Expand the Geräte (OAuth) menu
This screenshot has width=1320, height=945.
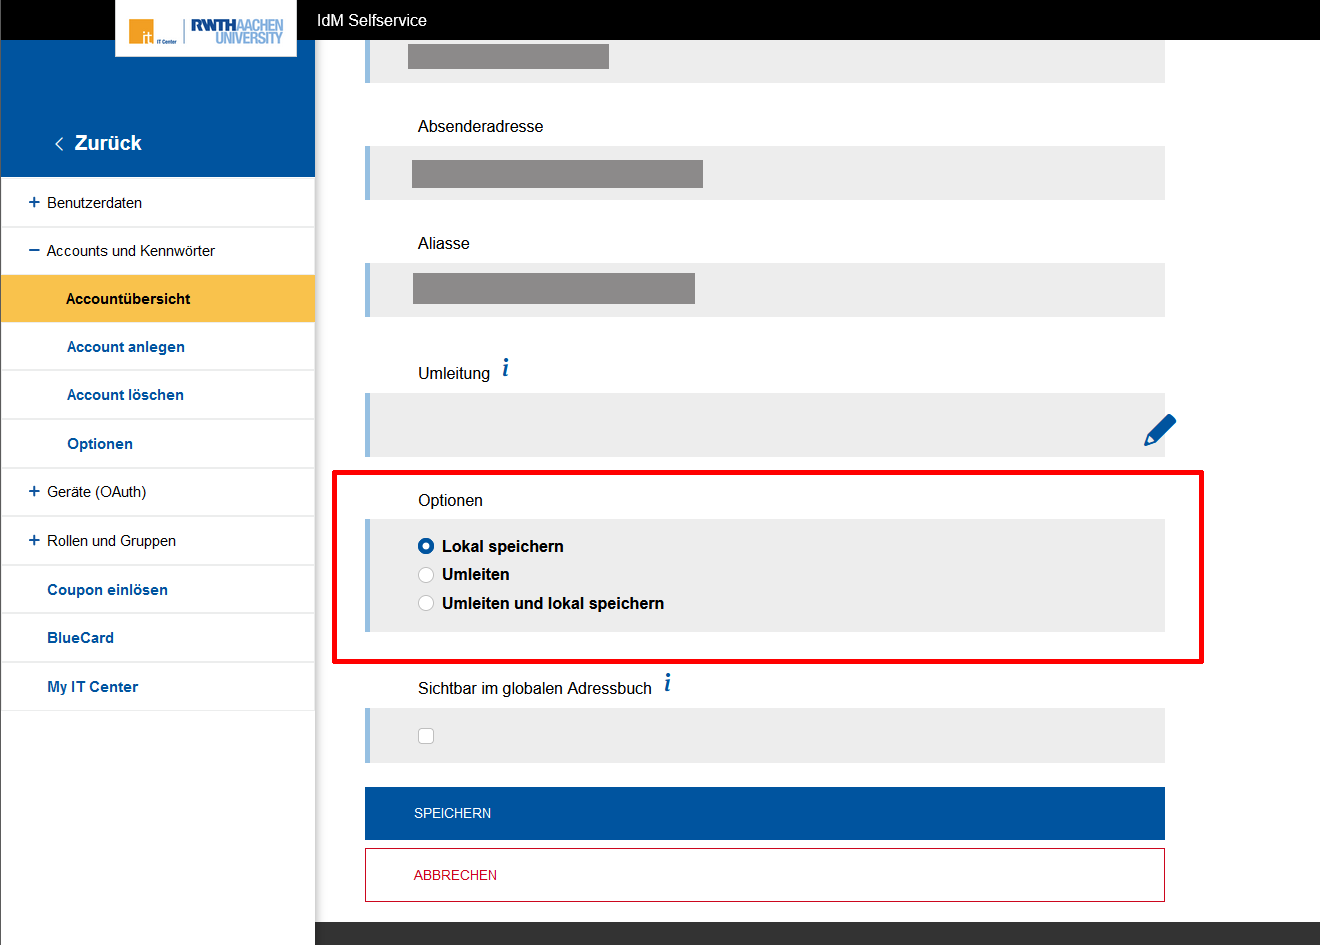point(34,492)
